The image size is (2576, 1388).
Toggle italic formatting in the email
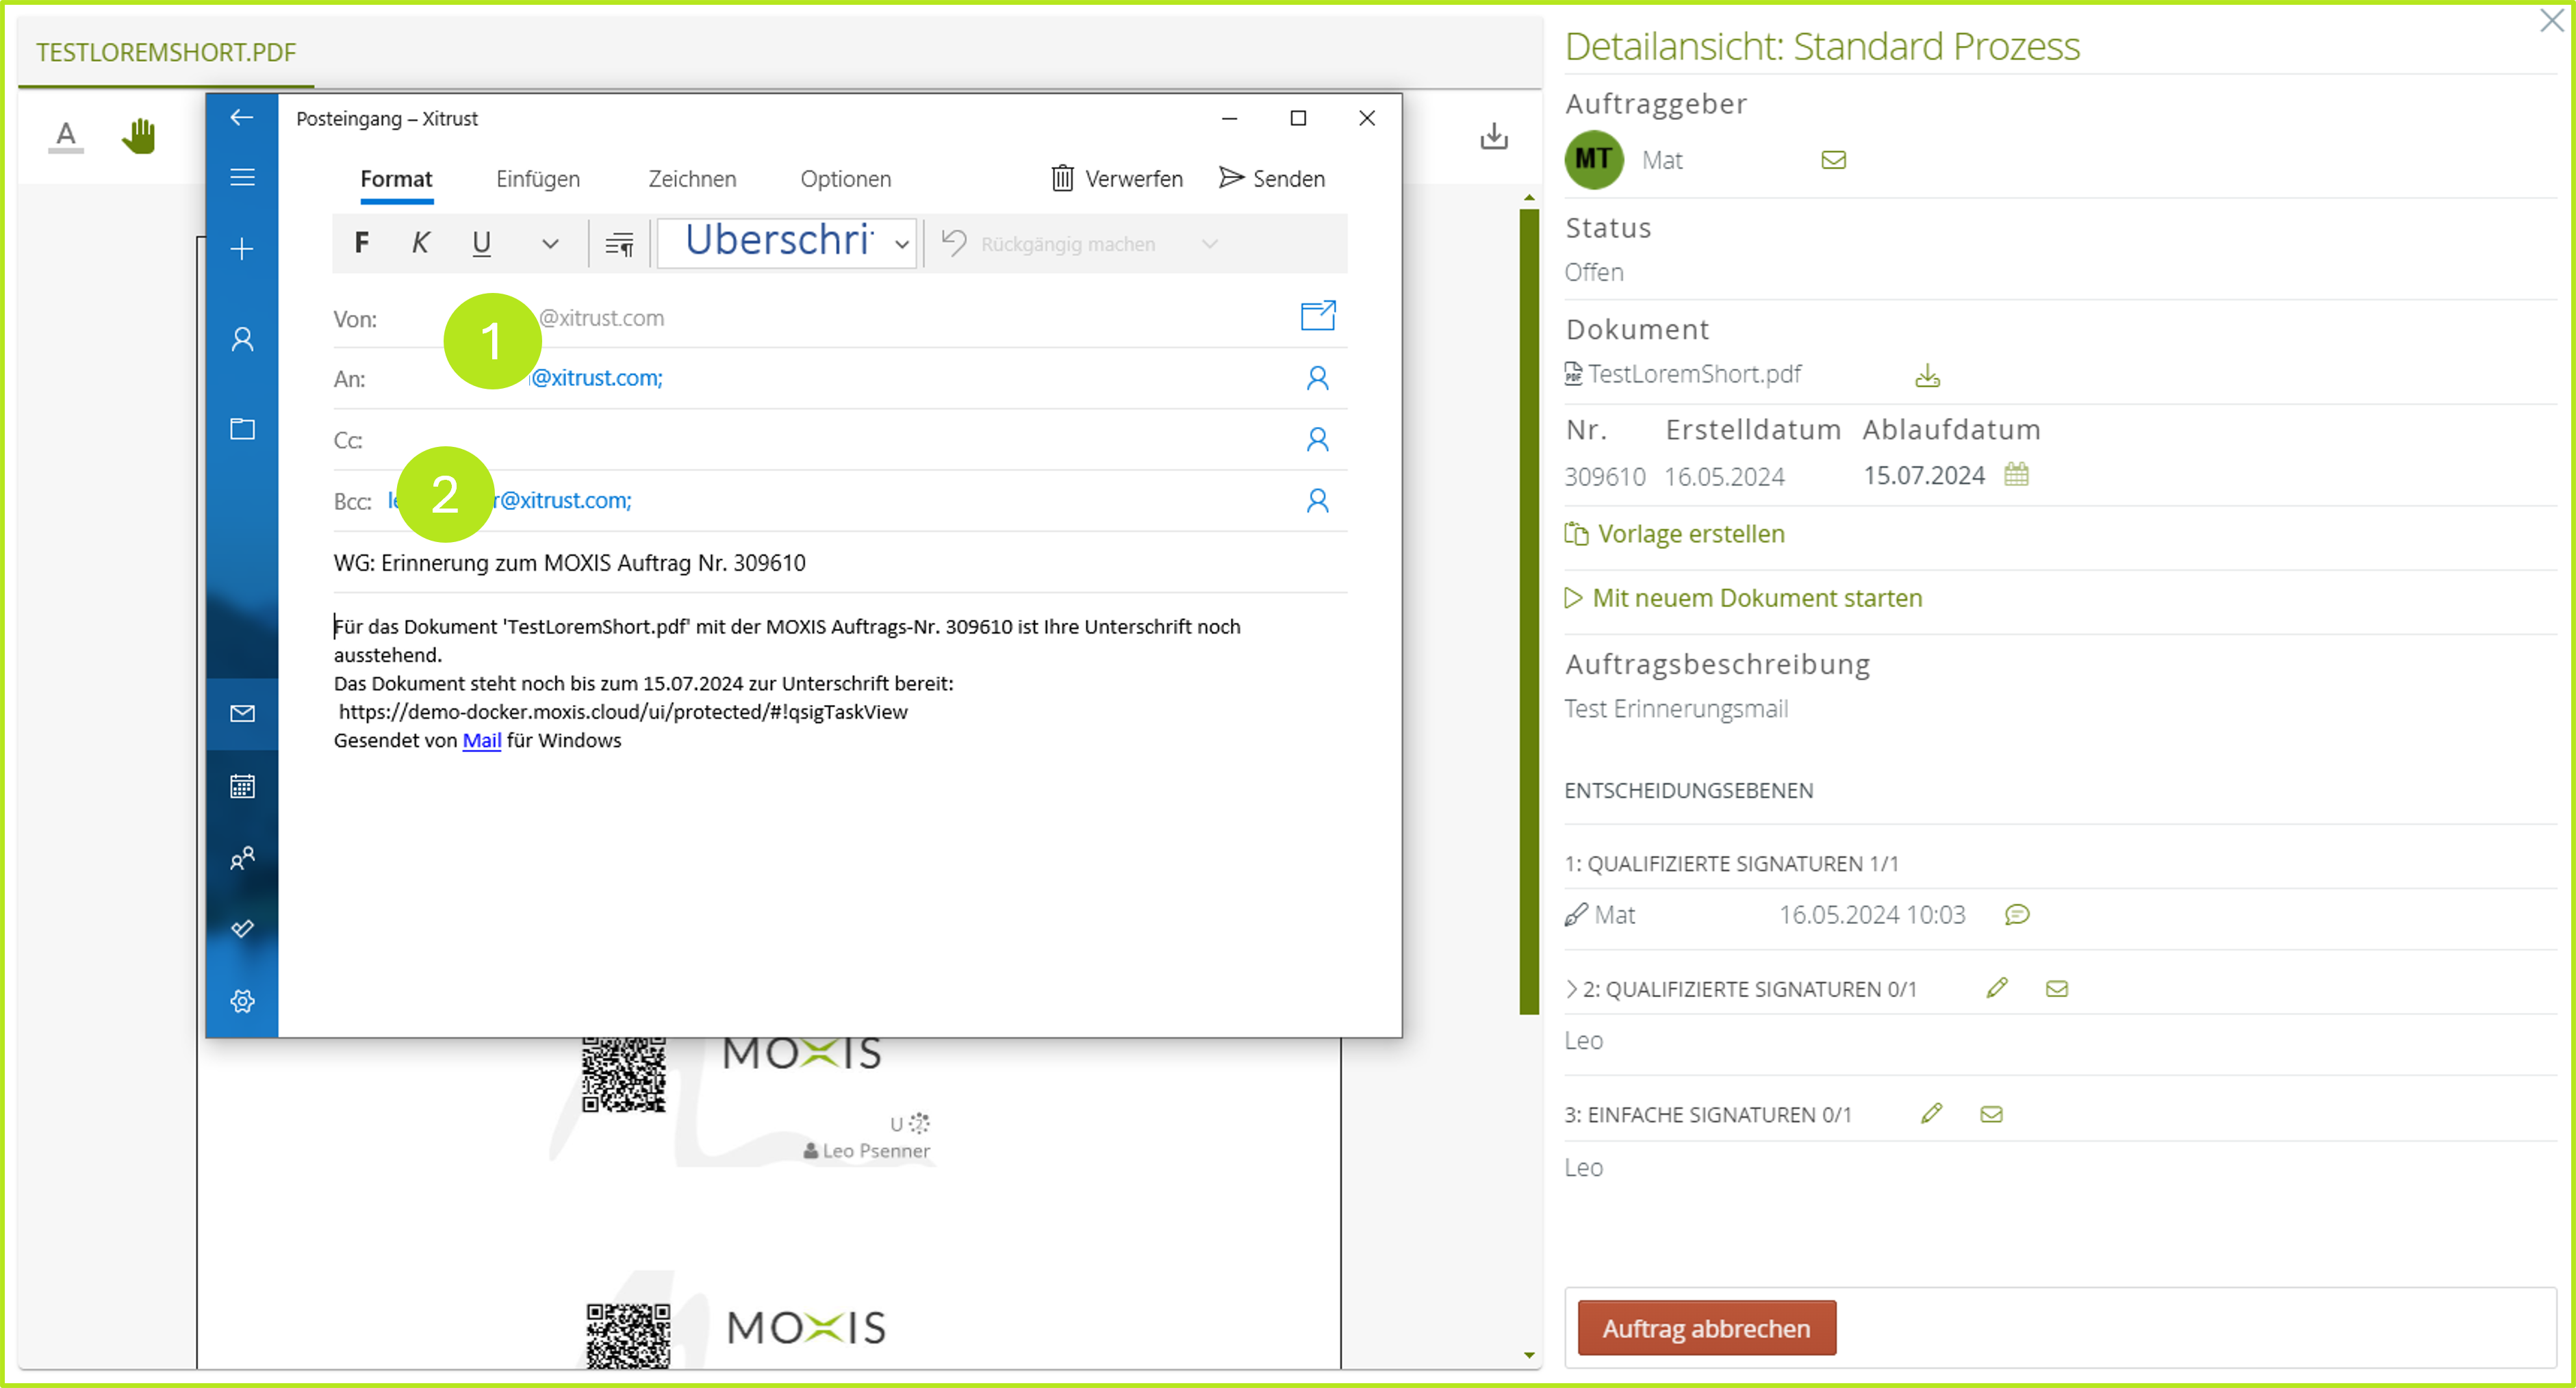tap(421, 243)
